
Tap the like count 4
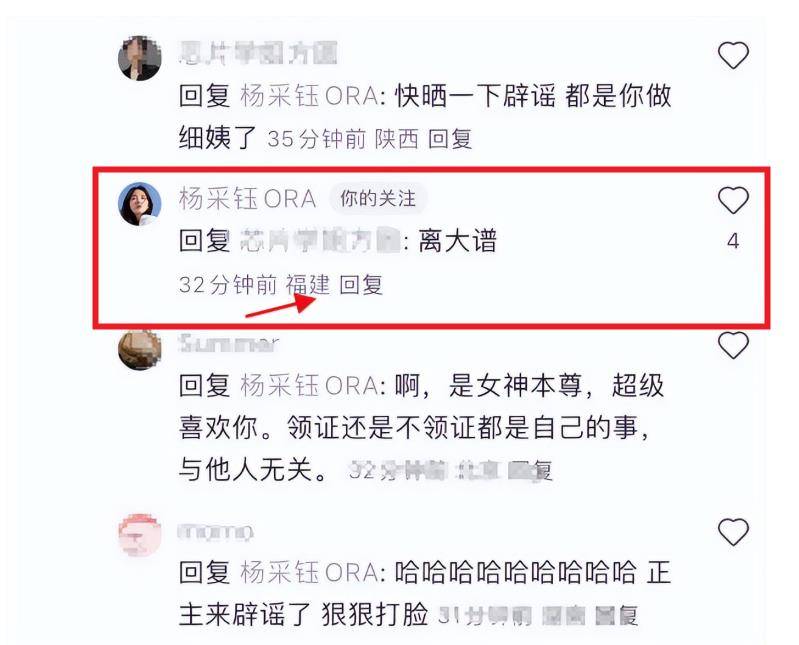[733, 240]
